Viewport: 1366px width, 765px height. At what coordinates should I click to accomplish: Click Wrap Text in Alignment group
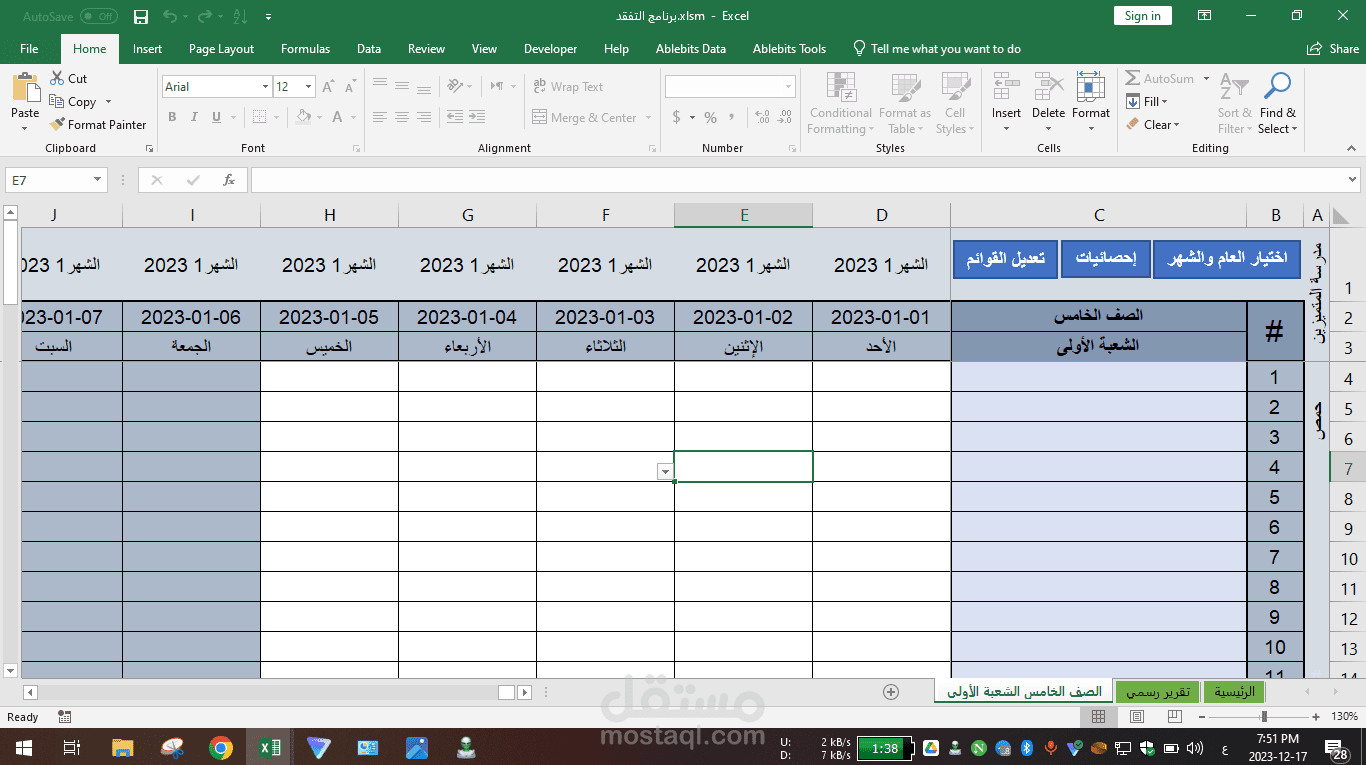568,87
